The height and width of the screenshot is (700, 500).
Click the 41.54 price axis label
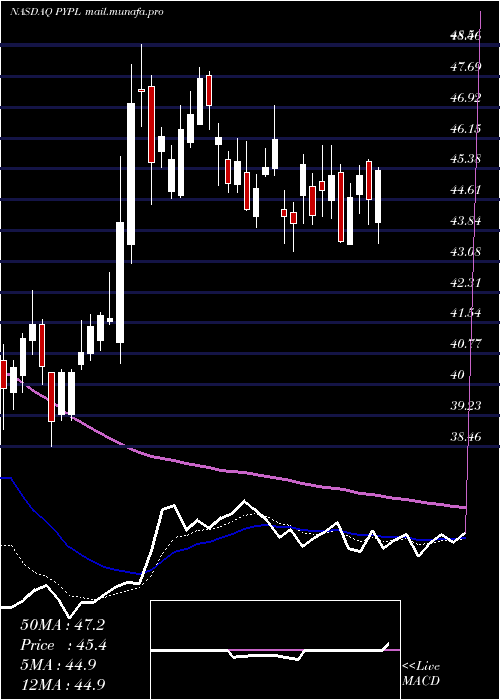click(466, 313)
